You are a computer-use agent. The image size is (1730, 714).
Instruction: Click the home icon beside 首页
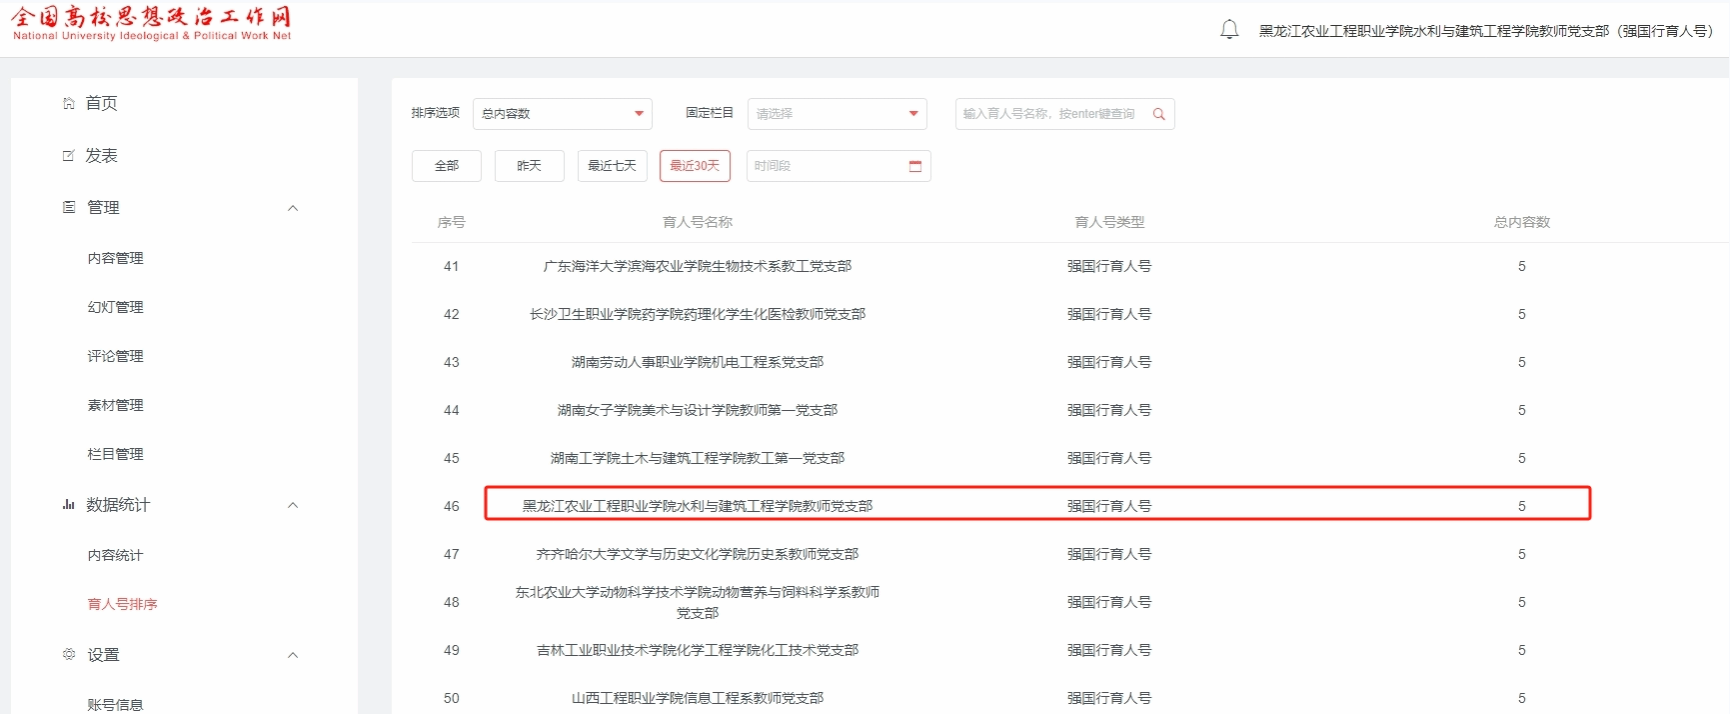coord(69,103)
